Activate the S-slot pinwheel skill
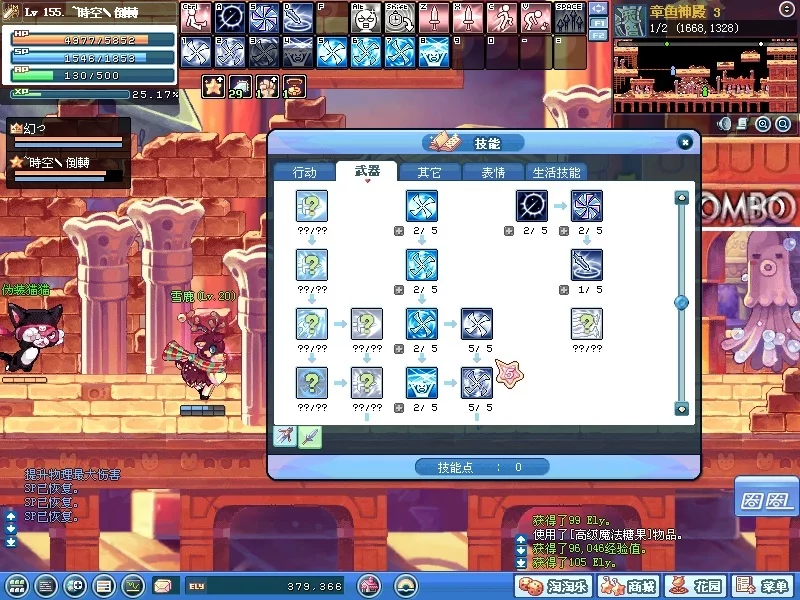This screenshot has width=800, height=600. [x=264, y=18]
